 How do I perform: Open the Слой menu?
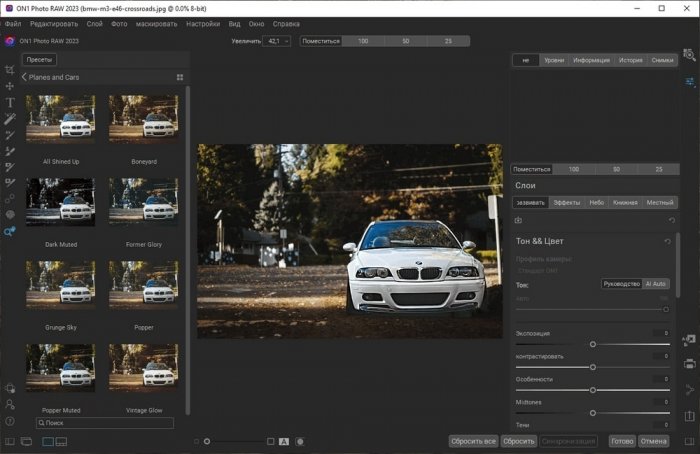point(95,24)
